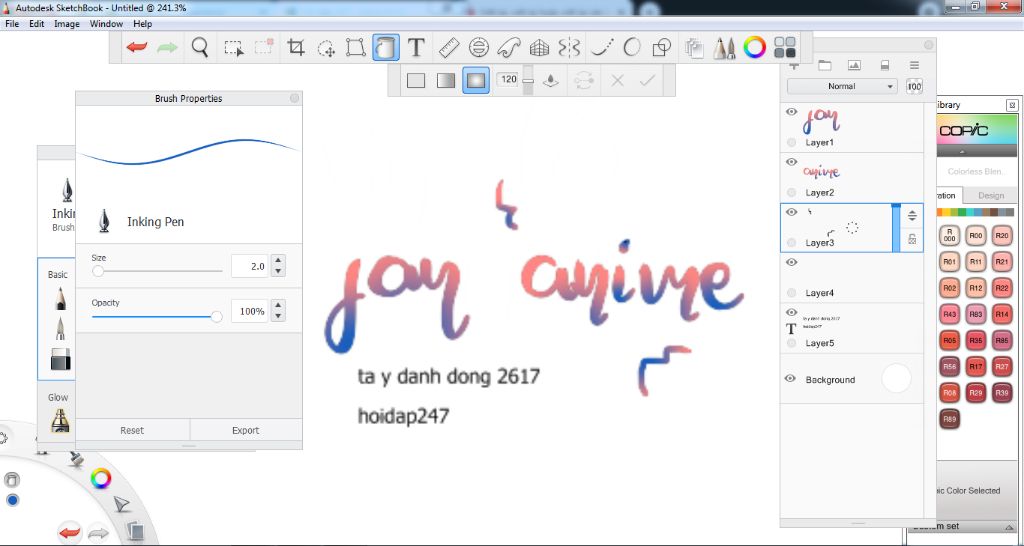Select the Text tool

tap(416, 48)
